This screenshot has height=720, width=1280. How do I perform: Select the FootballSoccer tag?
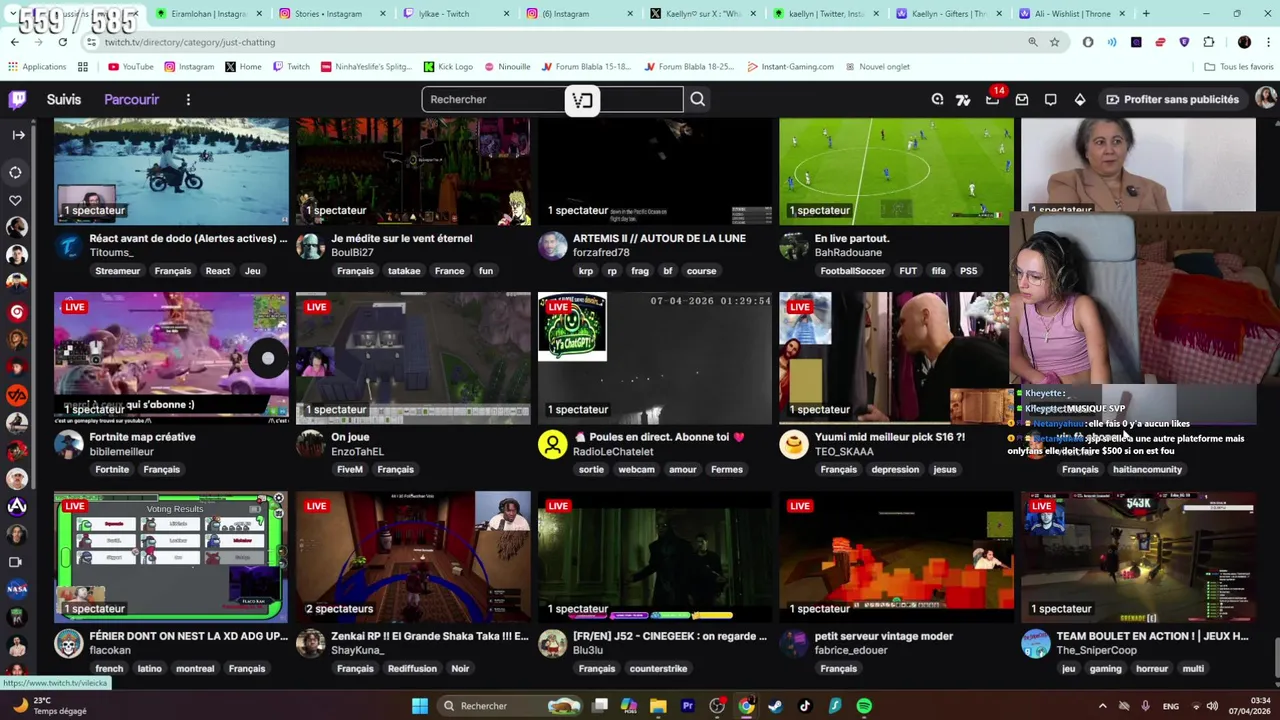pos(852,271)
